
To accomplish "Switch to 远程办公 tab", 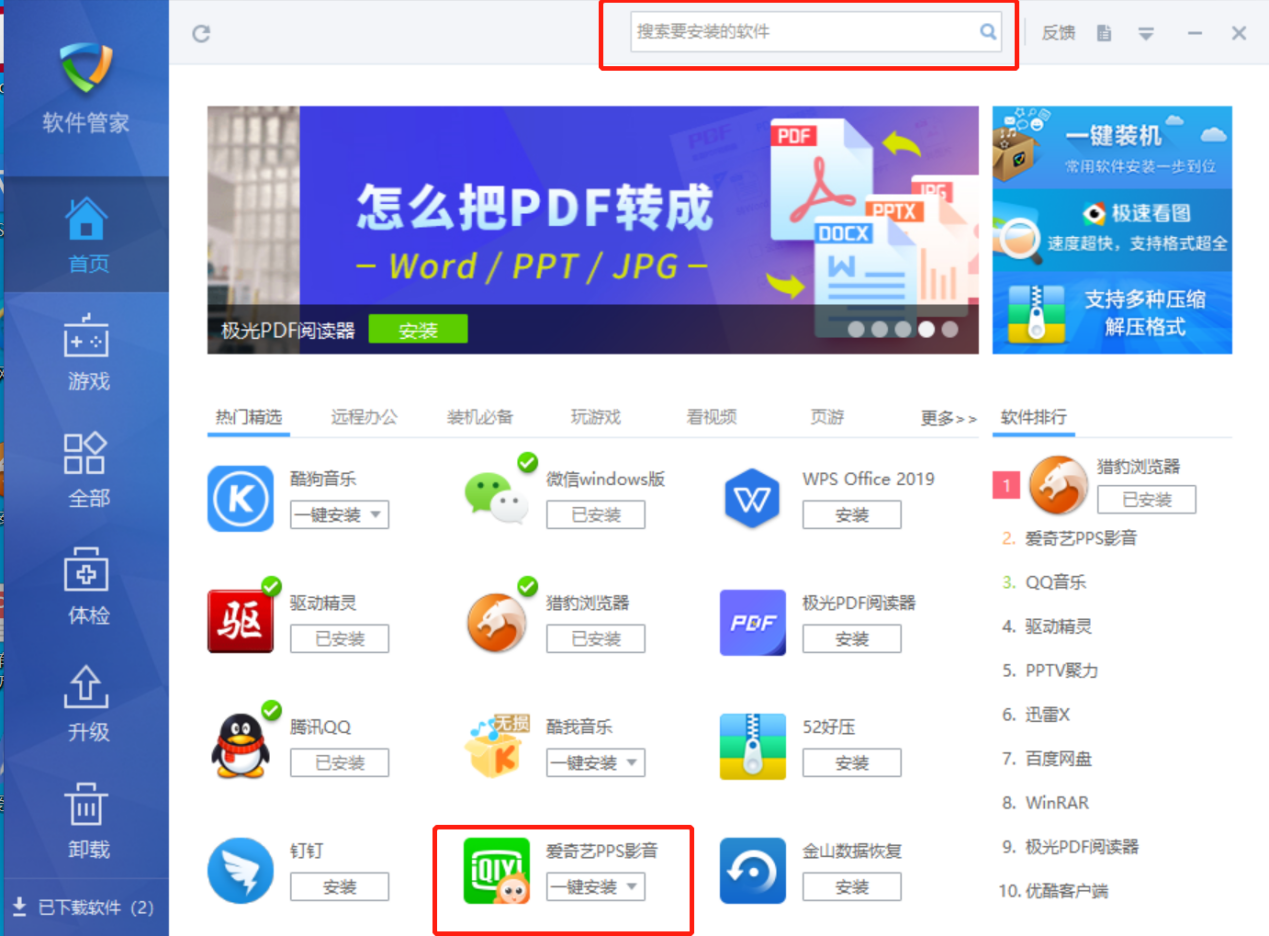I will [364, 417].
